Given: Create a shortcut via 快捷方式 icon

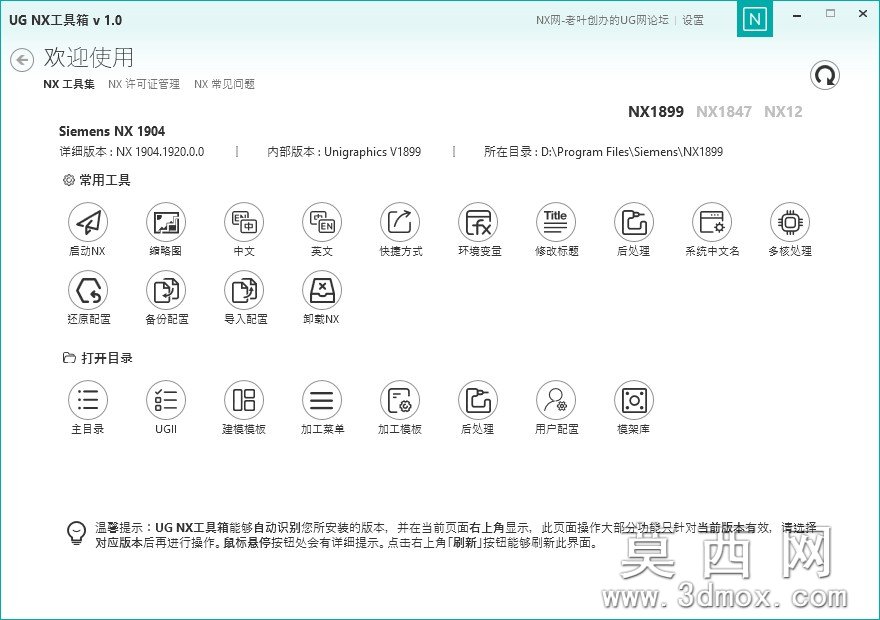Looking at the screenshot, I should pyautogui.click(x=400, y=222).
